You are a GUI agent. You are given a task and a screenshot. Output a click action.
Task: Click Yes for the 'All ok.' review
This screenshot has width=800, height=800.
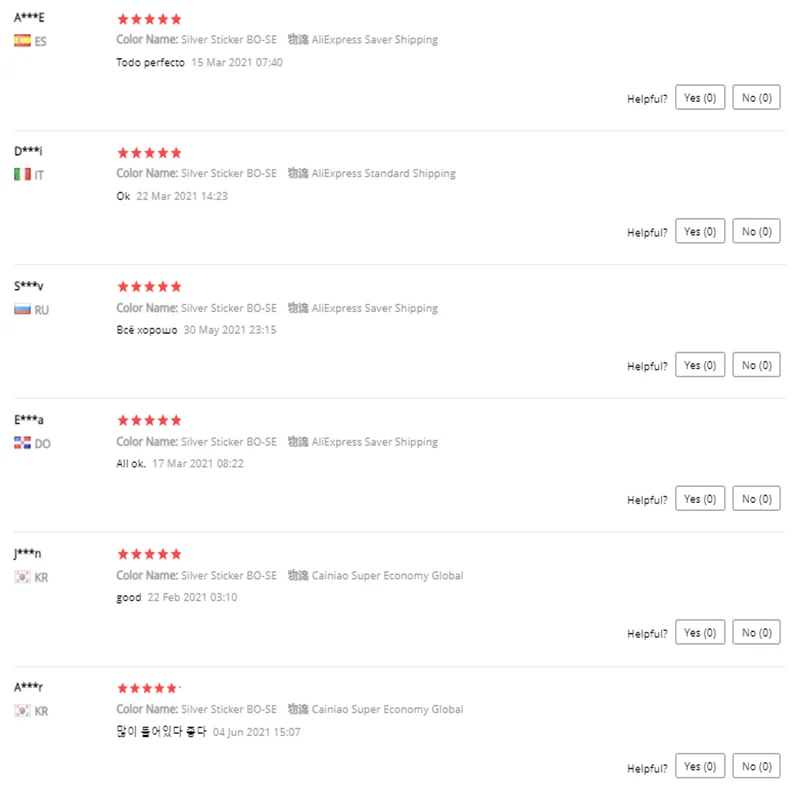click(x=700, y=499)
